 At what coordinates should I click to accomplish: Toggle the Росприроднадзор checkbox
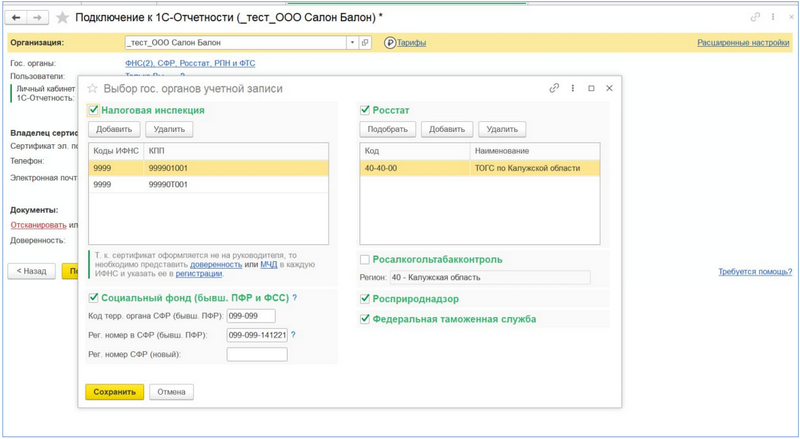[x=365, y=298]
